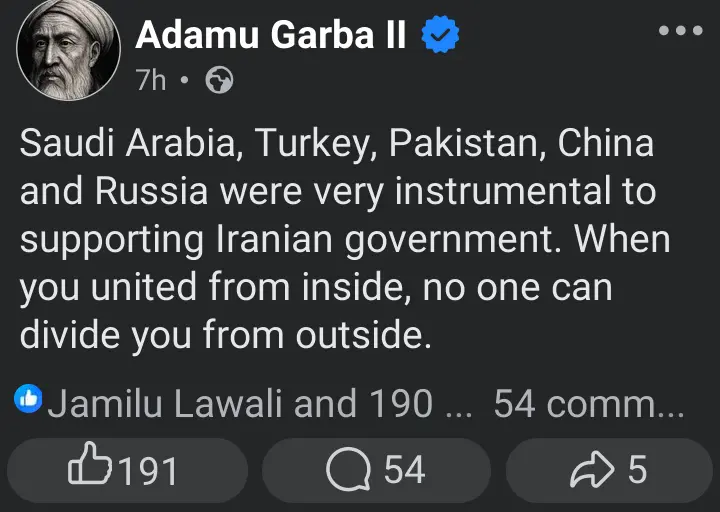The height and width of the screenshot is (512, 720).
Task: Open the truncated 54 comments link
Action: (x=588, y=403)
